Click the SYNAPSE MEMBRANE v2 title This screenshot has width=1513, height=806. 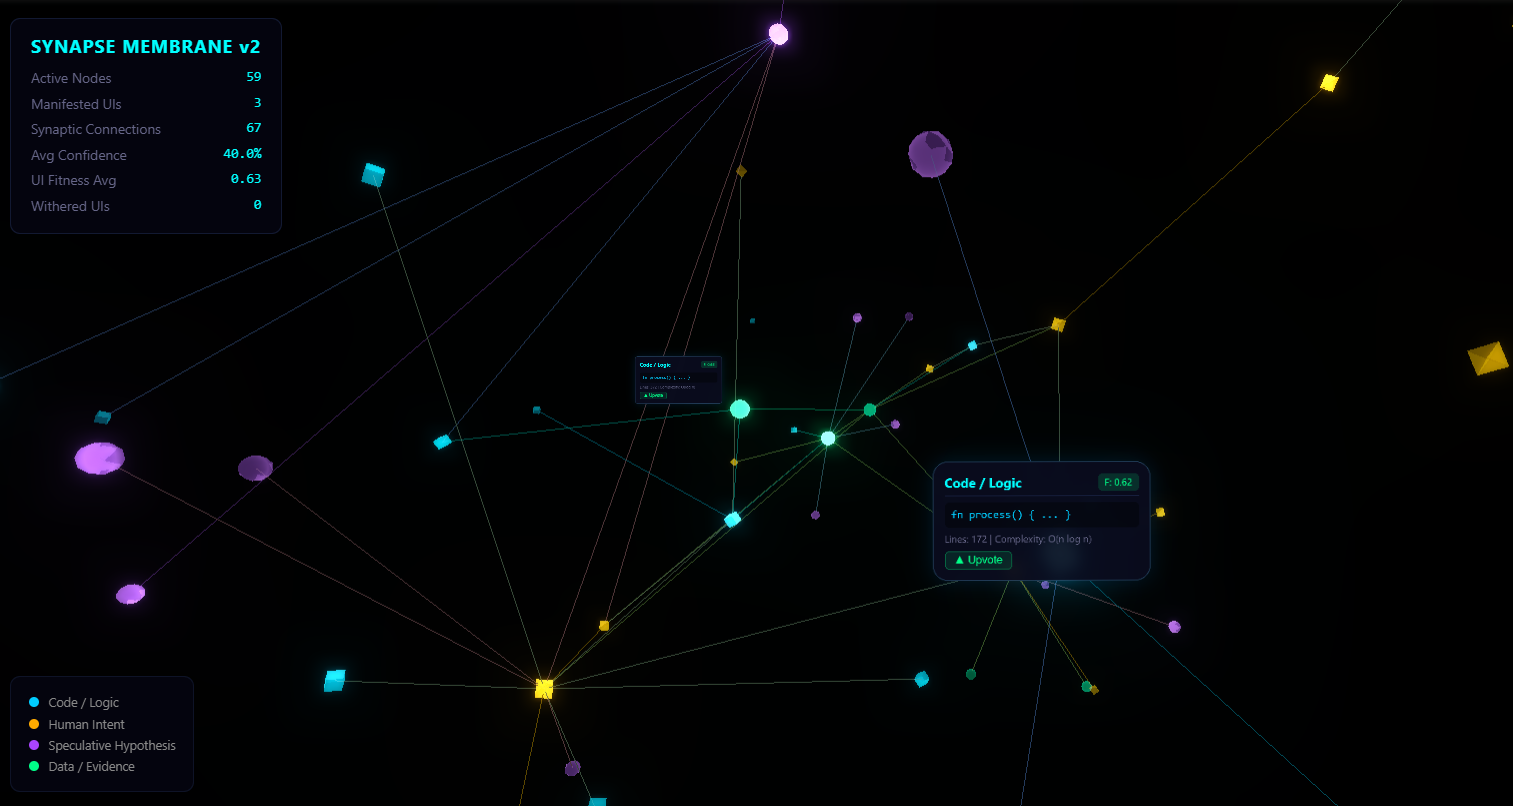(x=146, y=47)
